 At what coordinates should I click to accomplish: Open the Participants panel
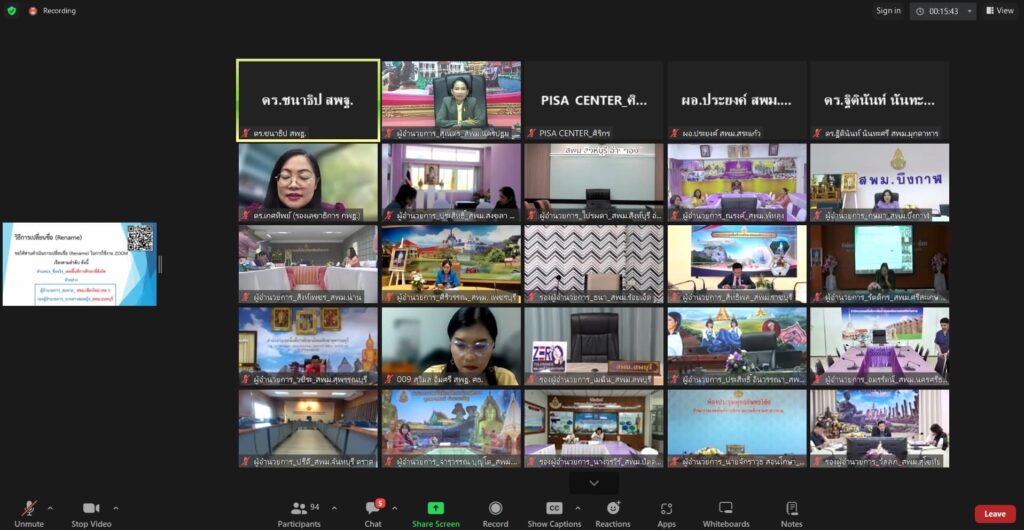(299, 509)
